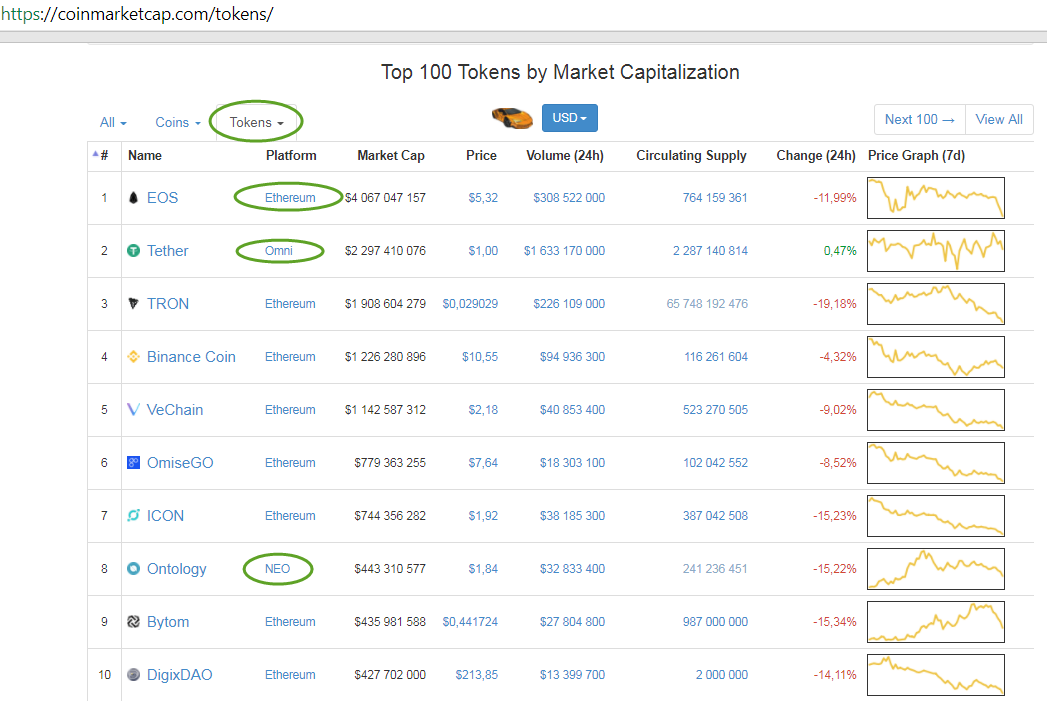Screen dimensions: 1047x701
Task: Expand the All filter dropdown
Action: [x=113, y=122]
